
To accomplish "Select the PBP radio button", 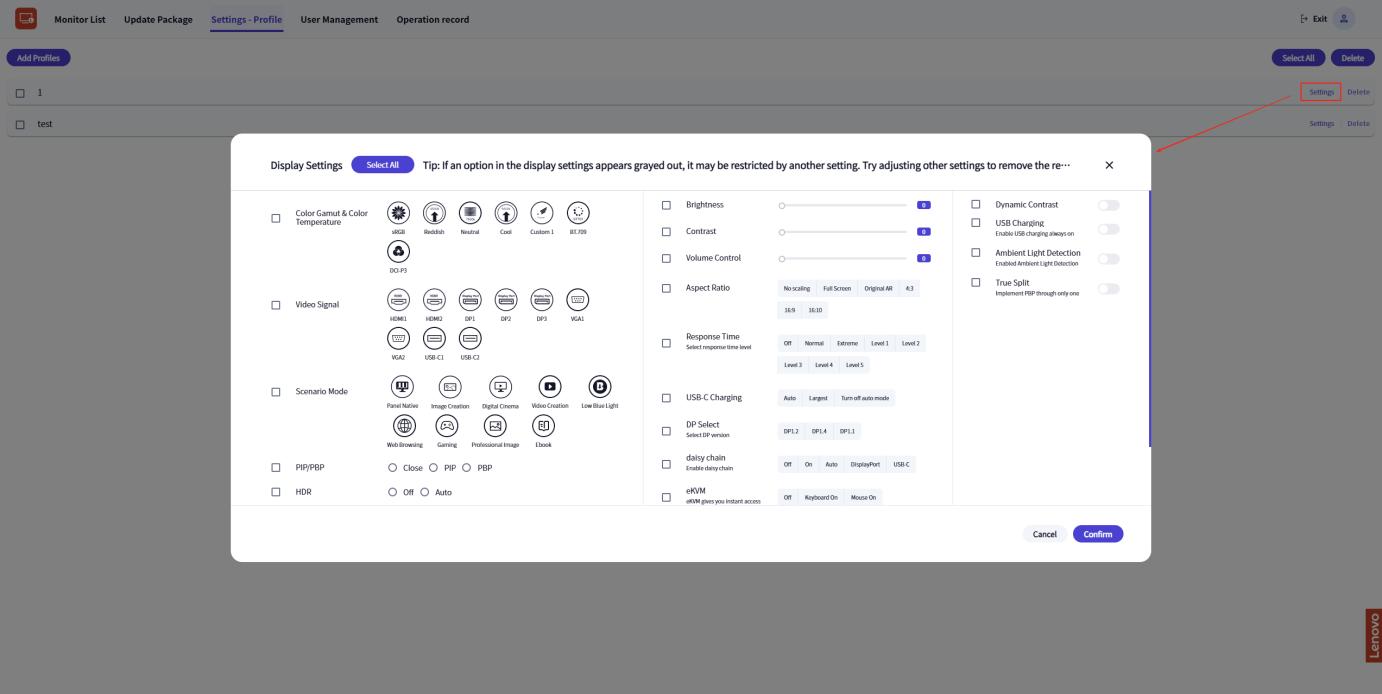I will [466, 468].
